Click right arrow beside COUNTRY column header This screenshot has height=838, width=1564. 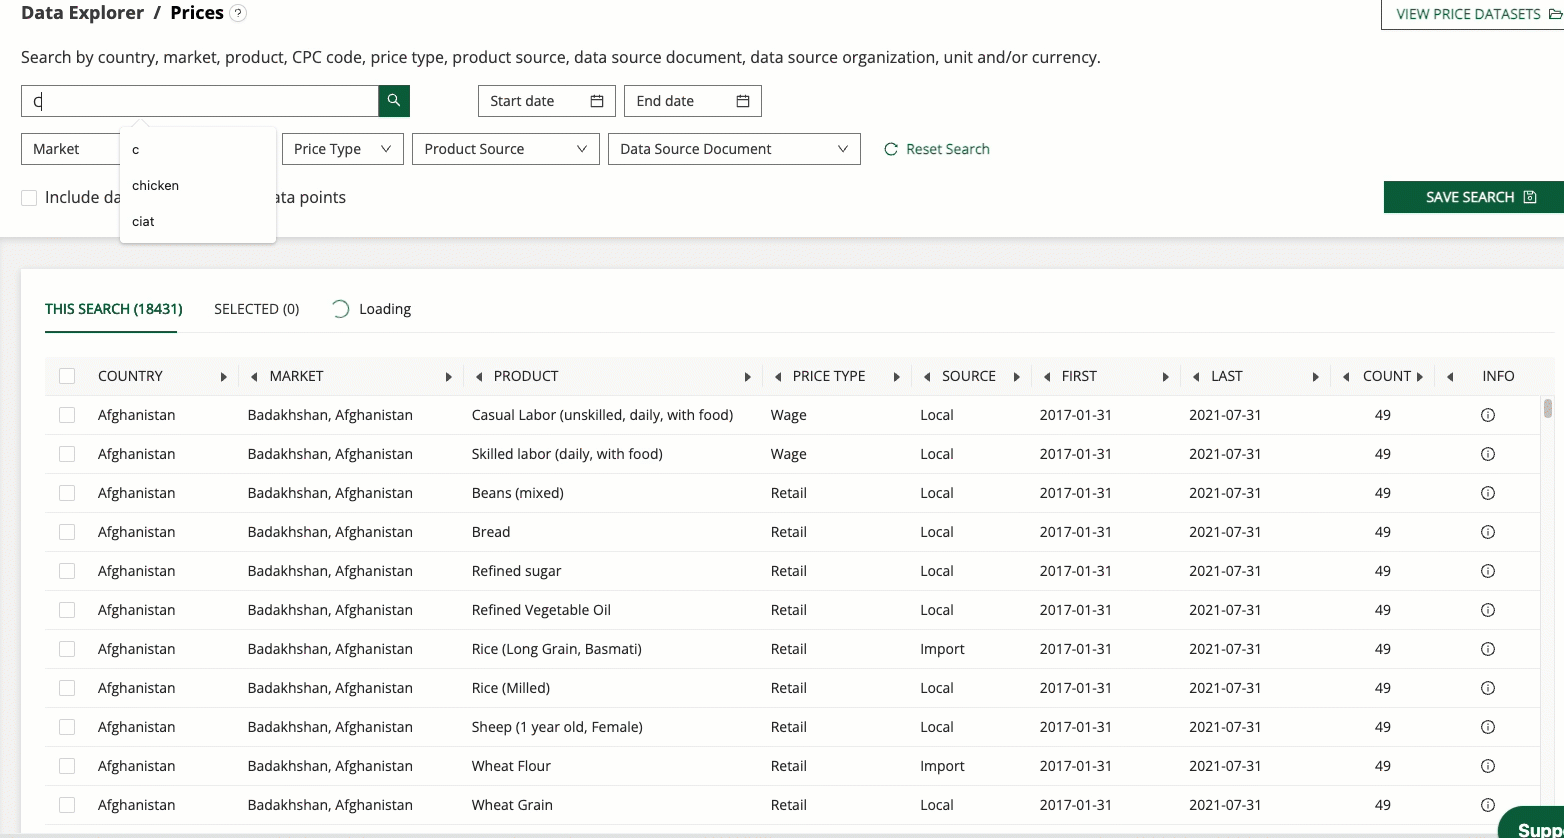coord(223,377)
